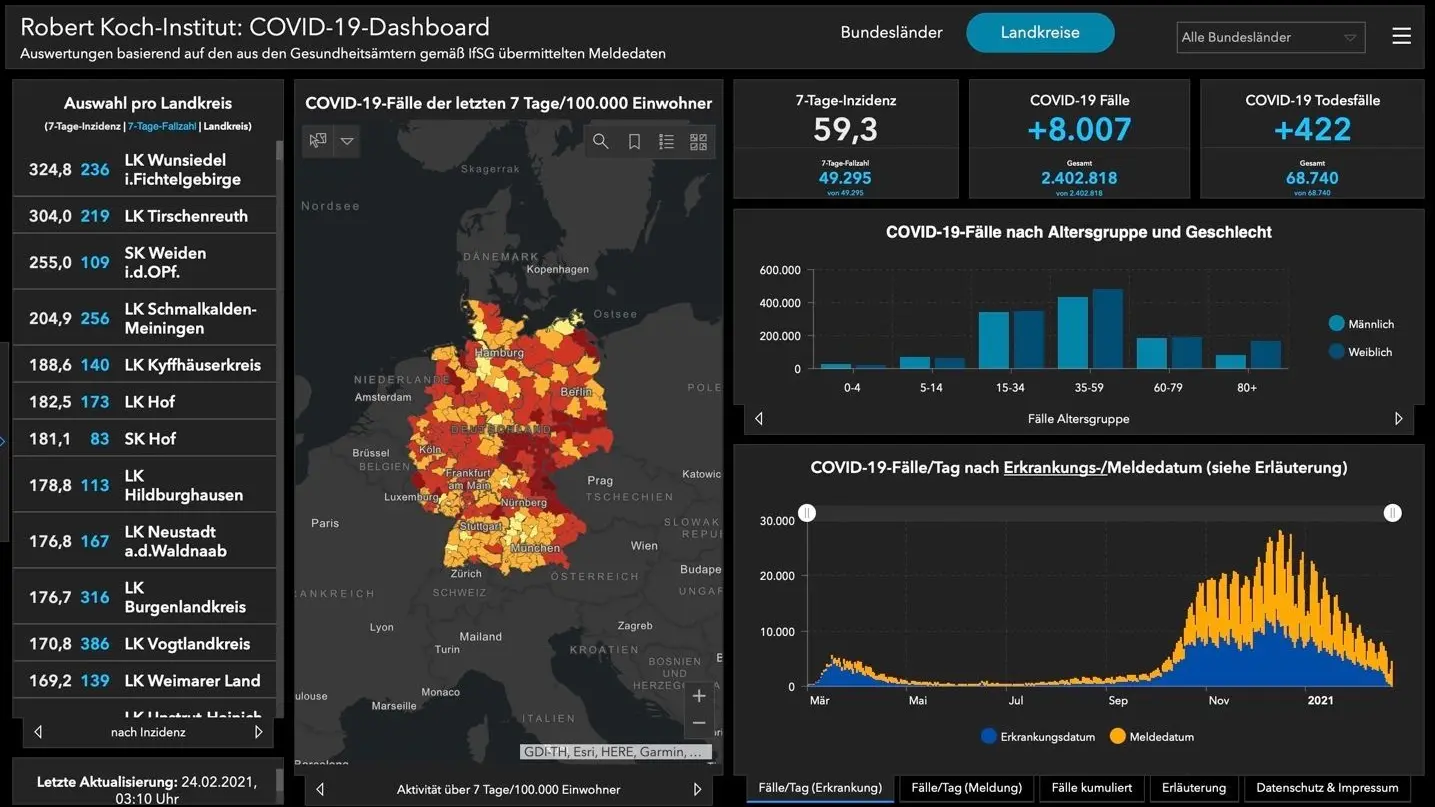Go to next age group chart

(x=1398, y=419)
